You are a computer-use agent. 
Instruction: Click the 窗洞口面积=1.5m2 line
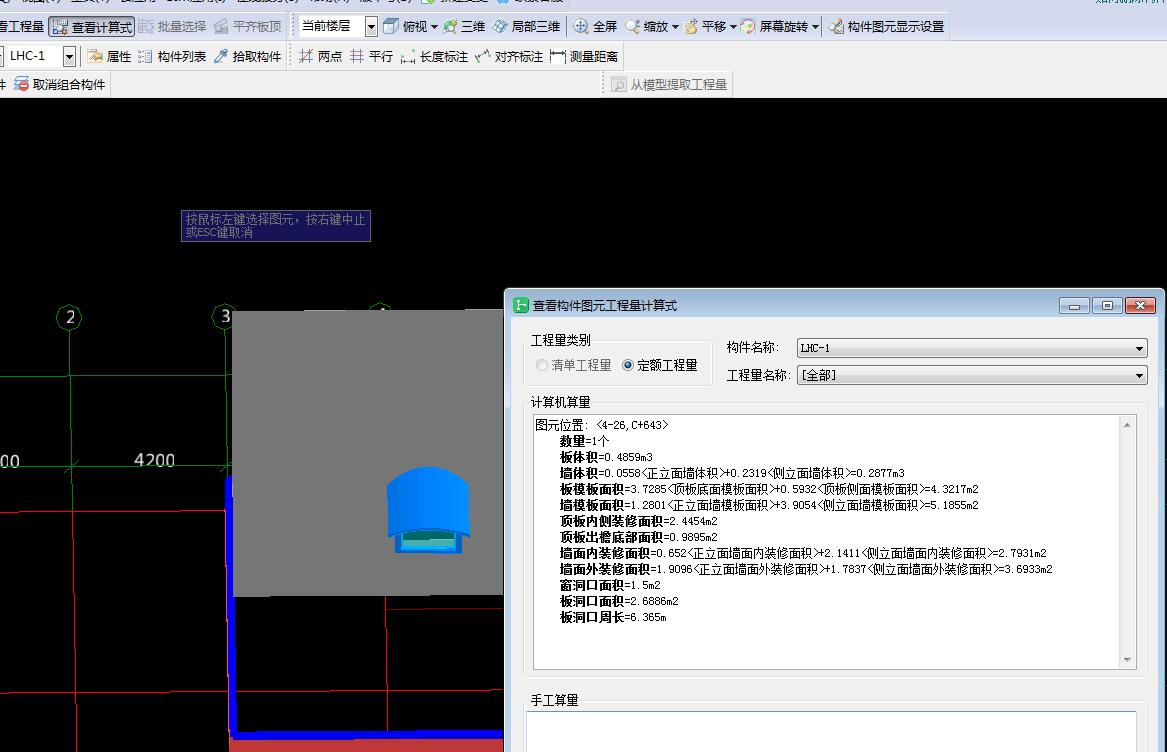point(610,585)
